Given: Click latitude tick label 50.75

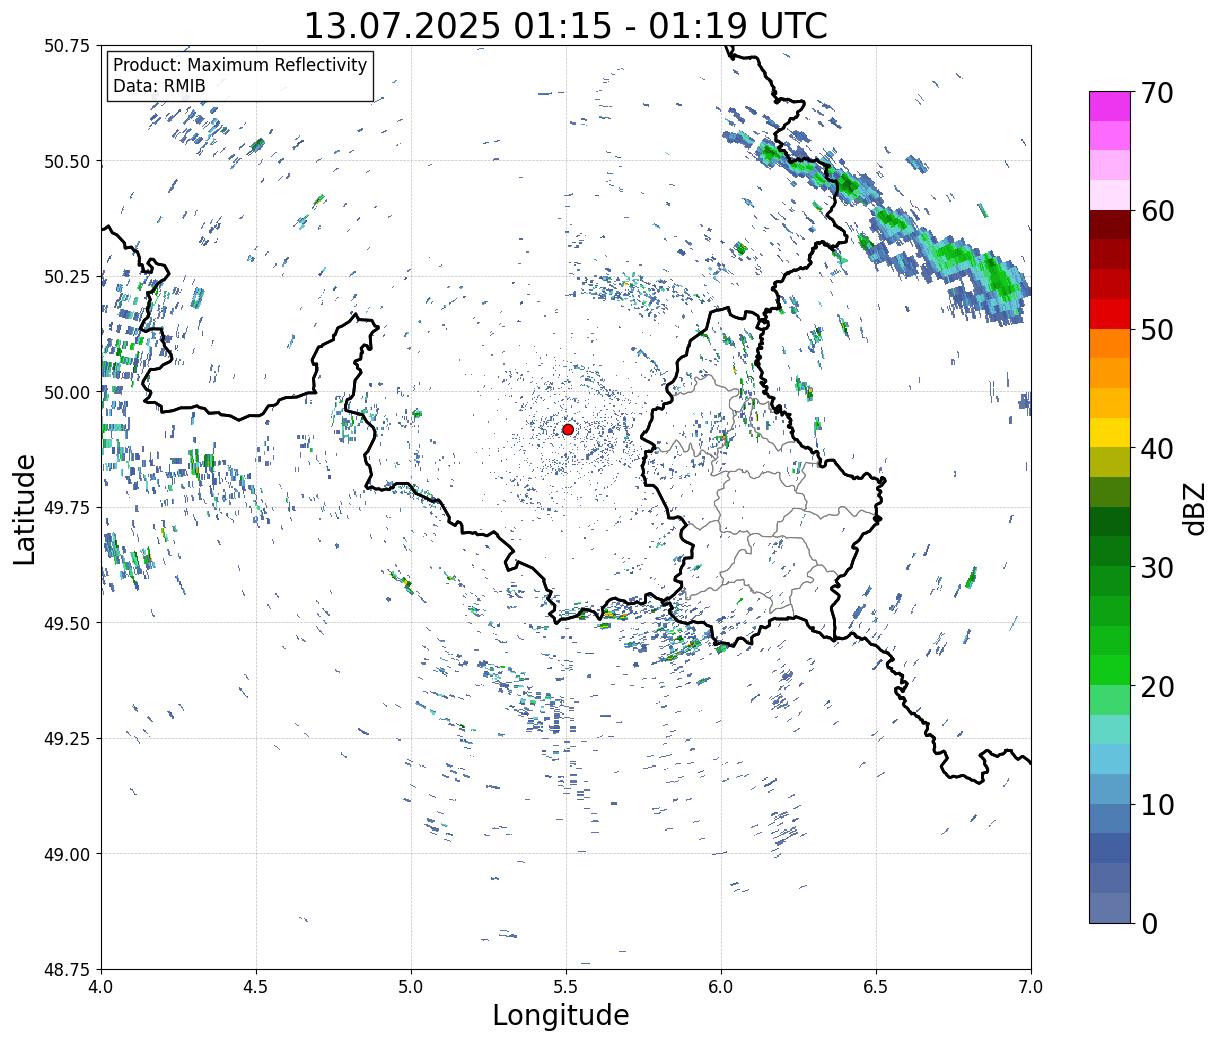Looking at the screenshot, I should 67,46.
